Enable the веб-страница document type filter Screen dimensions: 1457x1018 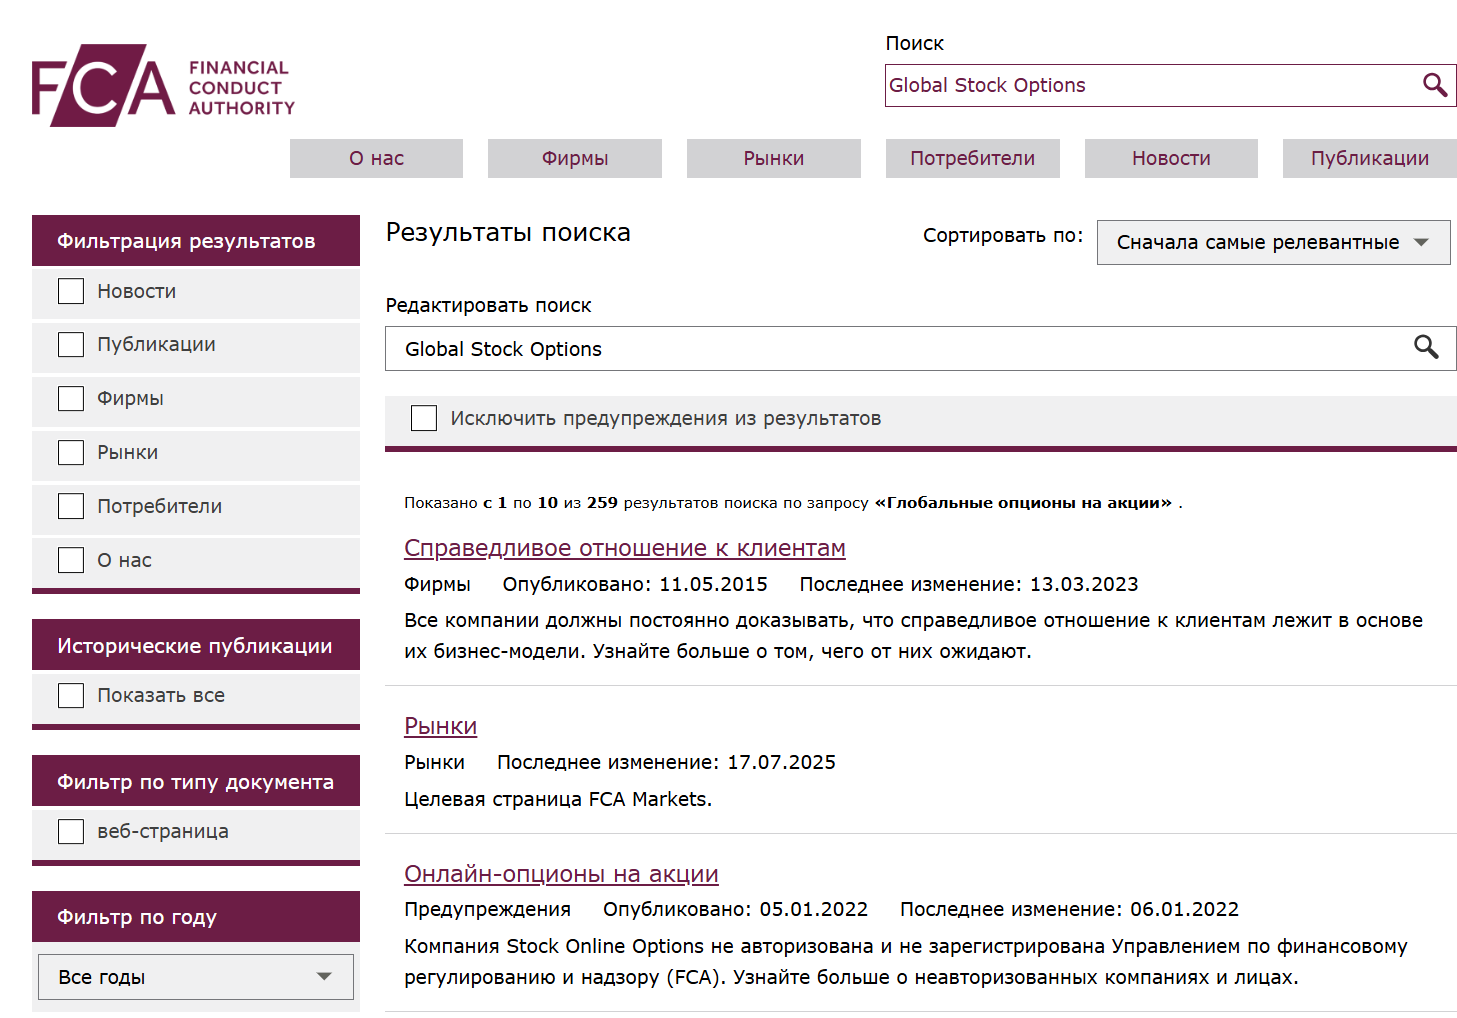click(x=71, y=832)
